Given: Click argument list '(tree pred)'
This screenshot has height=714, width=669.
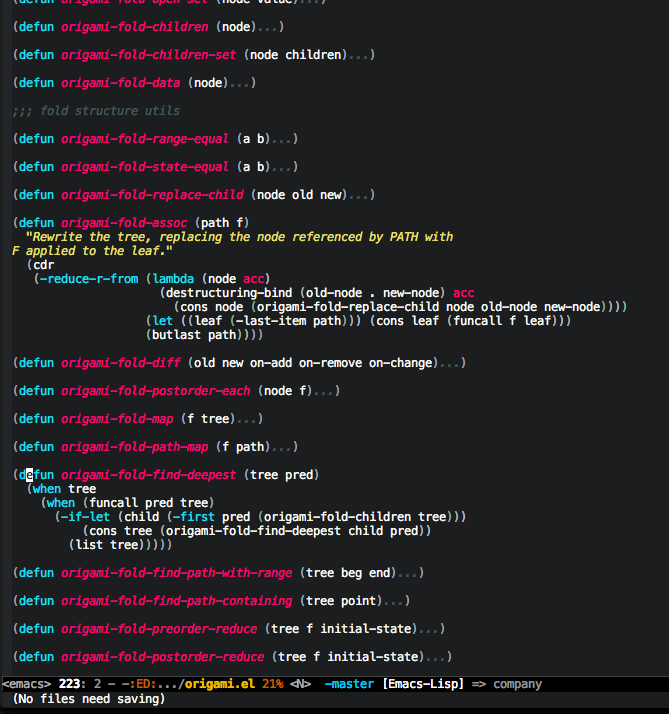Looking at the screenshot, I should point(281,475).
